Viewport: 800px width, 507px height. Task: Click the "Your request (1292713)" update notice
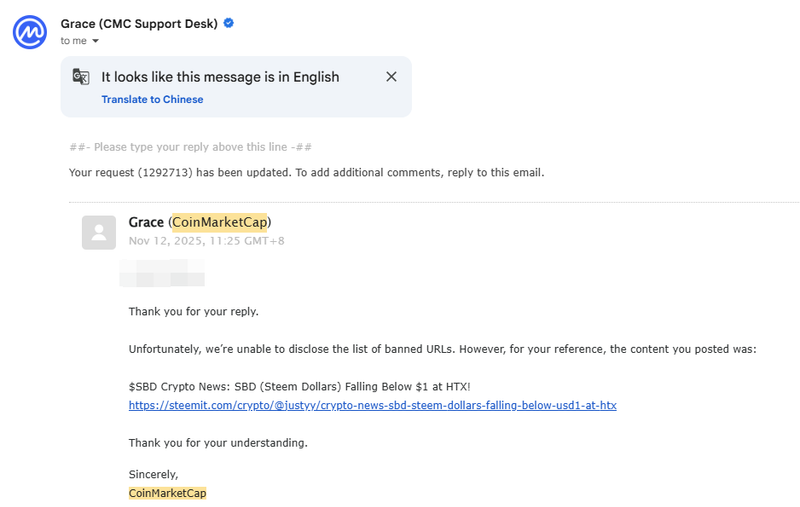pyautogui.click(x=306, y=172)
